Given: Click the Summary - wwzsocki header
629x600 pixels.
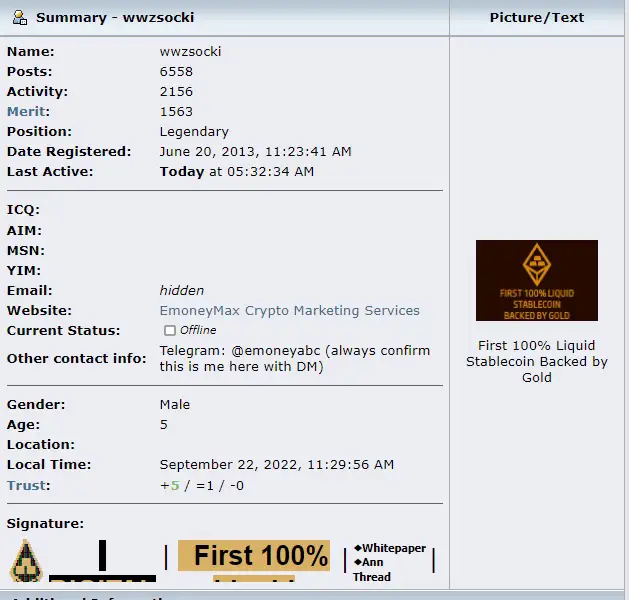Looking at the screenshot, I should pyautogui.click(x=115, y=18).
